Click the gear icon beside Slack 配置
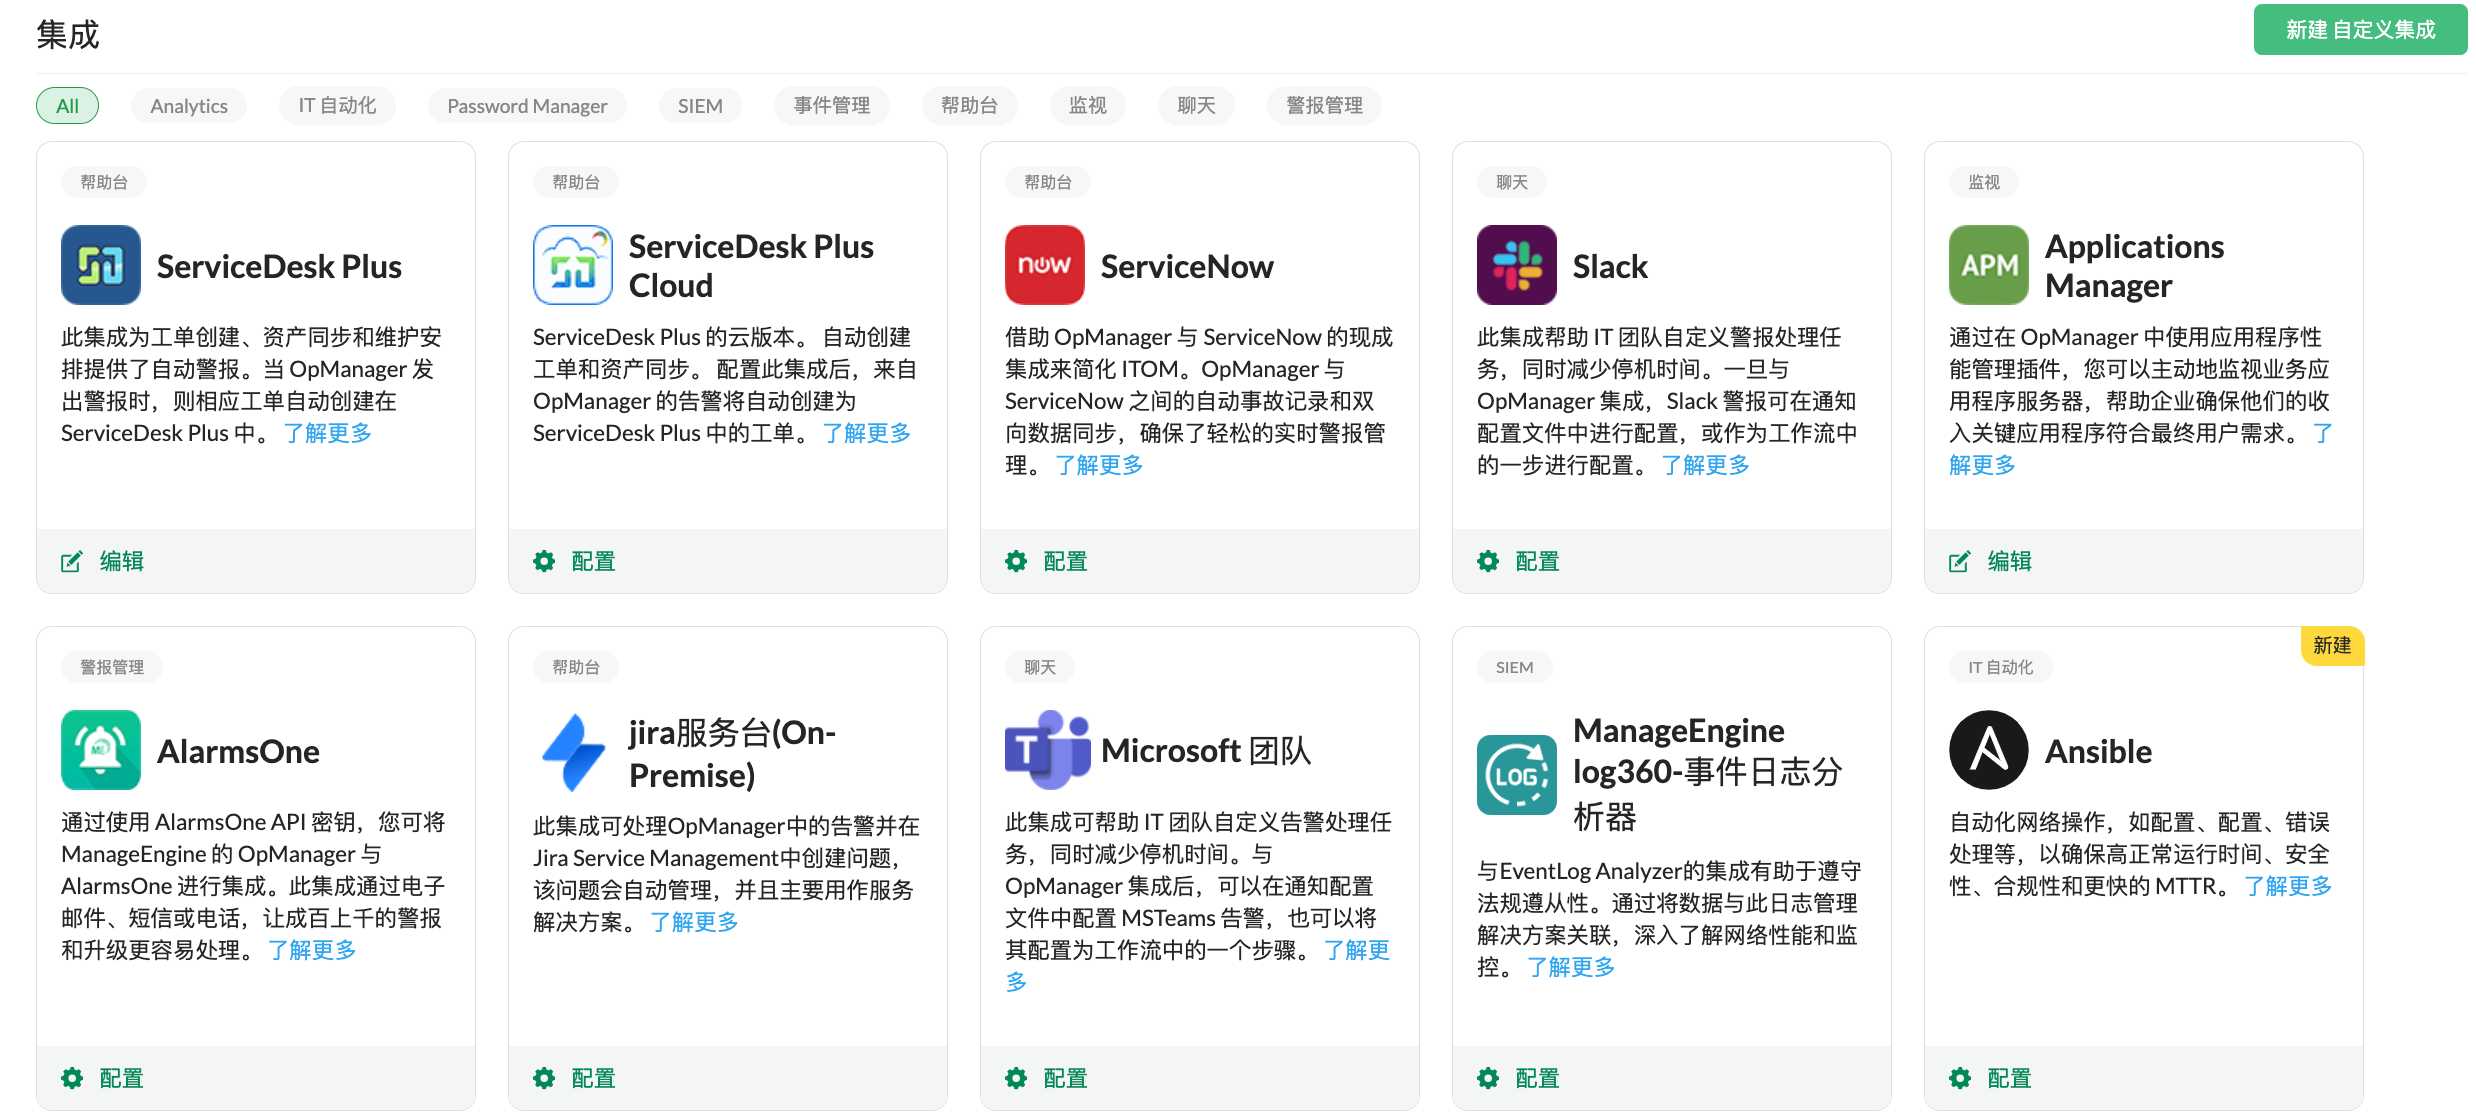Screen dimensions: 2476x1120 tap(1487, 561)
